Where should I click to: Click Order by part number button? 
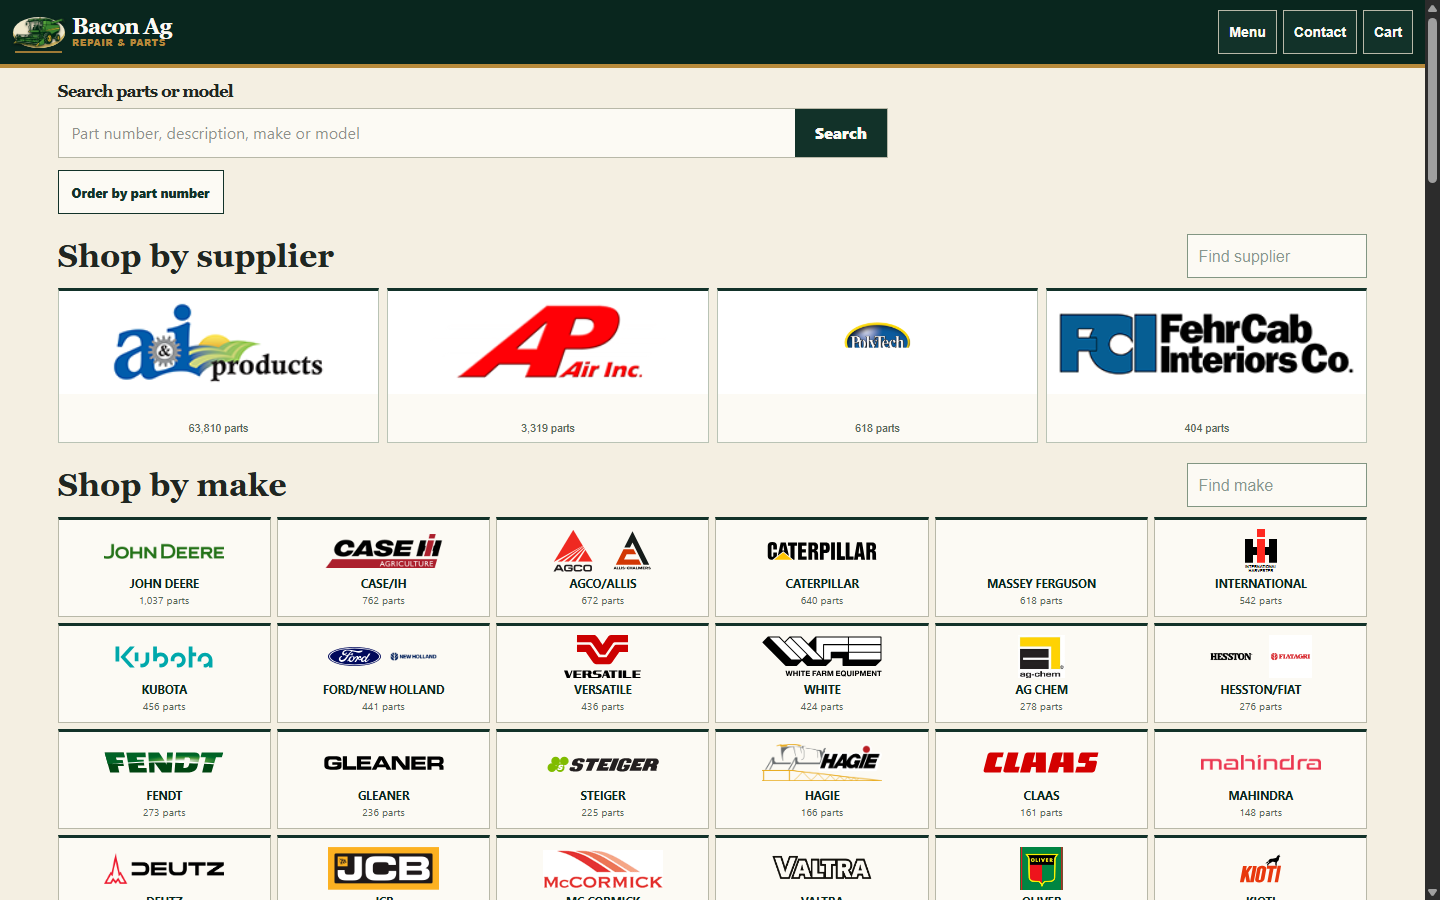pyautogui.click(x=141, y=192)
